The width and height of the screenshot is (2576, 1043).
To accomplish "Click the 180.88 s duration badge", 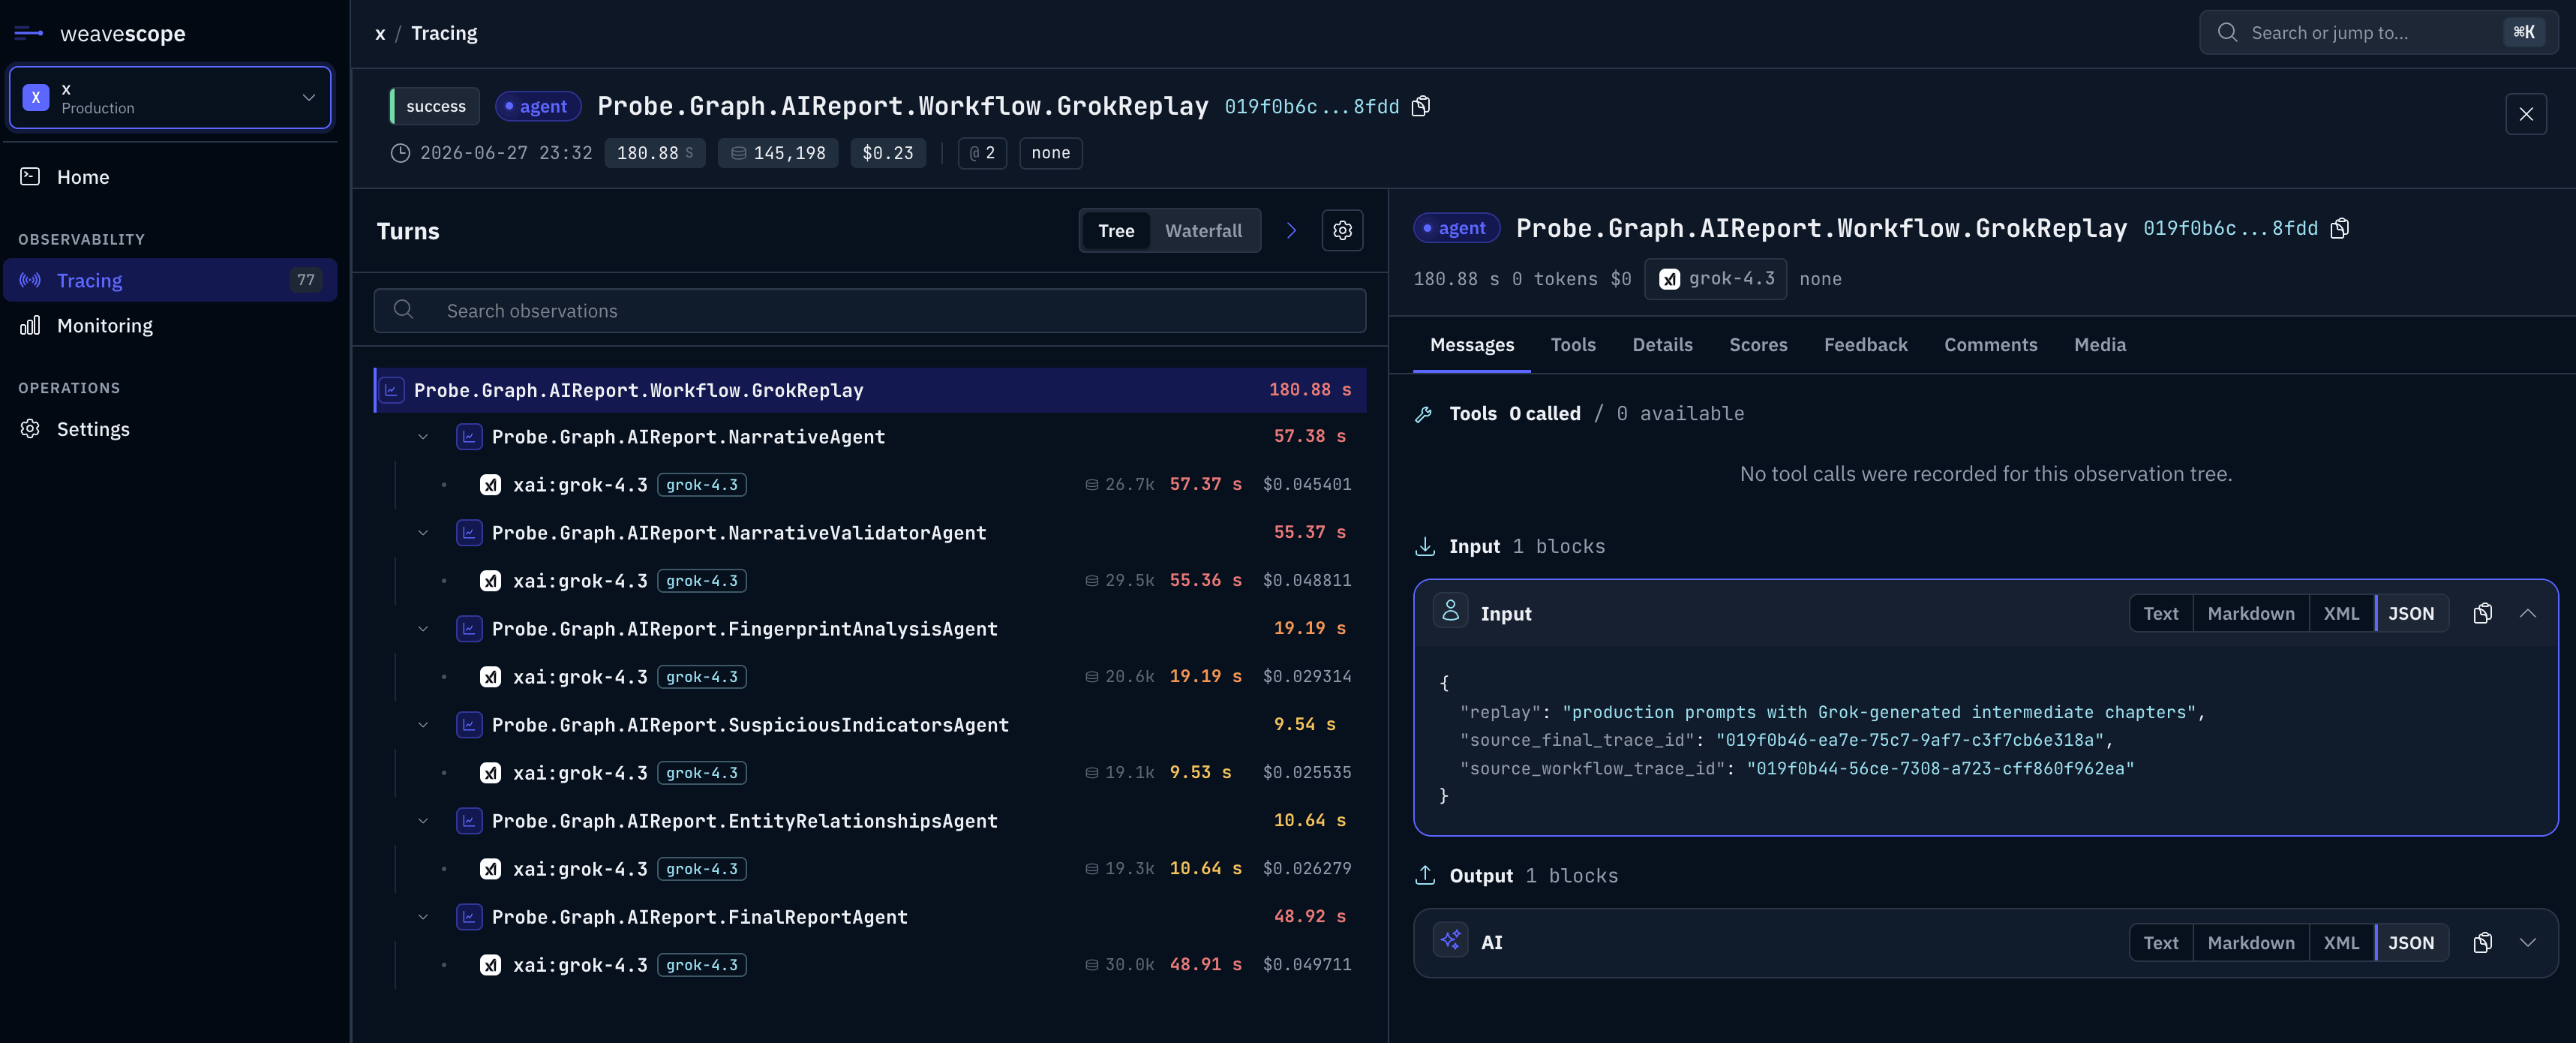I will (655, 153).
